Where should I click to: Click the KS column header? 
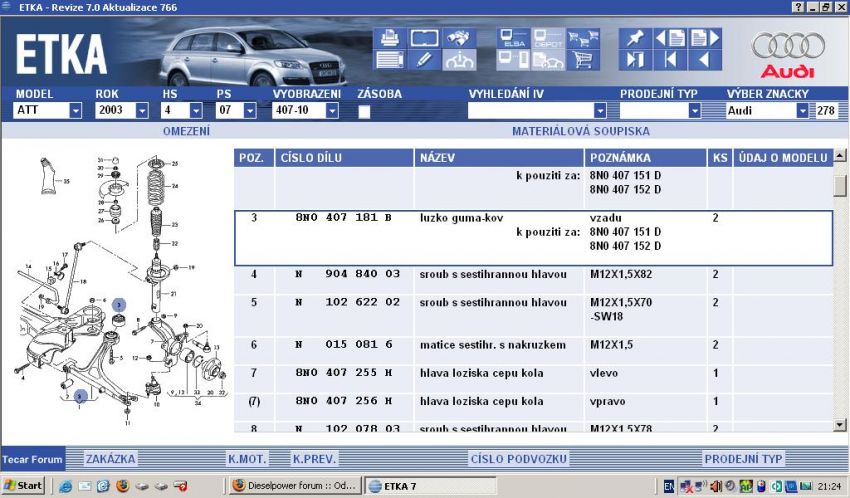click(x=720, y=158)
